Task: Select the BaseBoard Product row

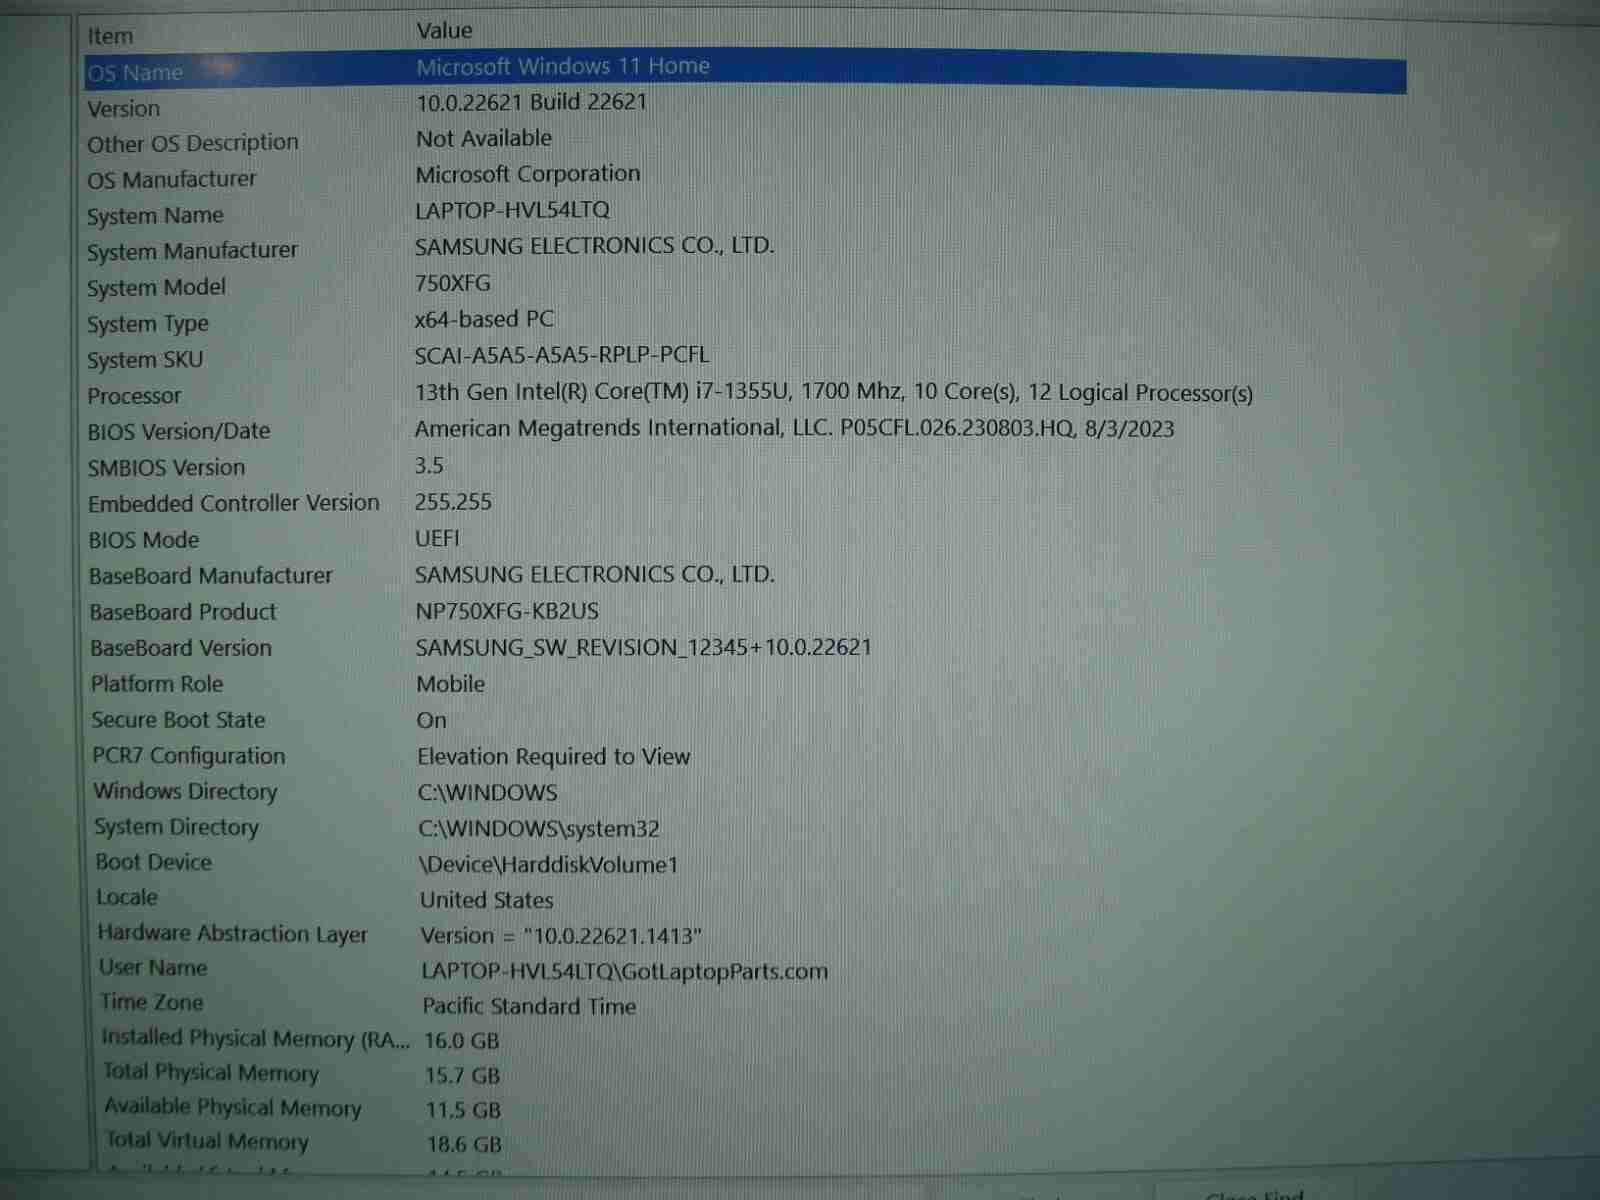Action: coord(183,612)
